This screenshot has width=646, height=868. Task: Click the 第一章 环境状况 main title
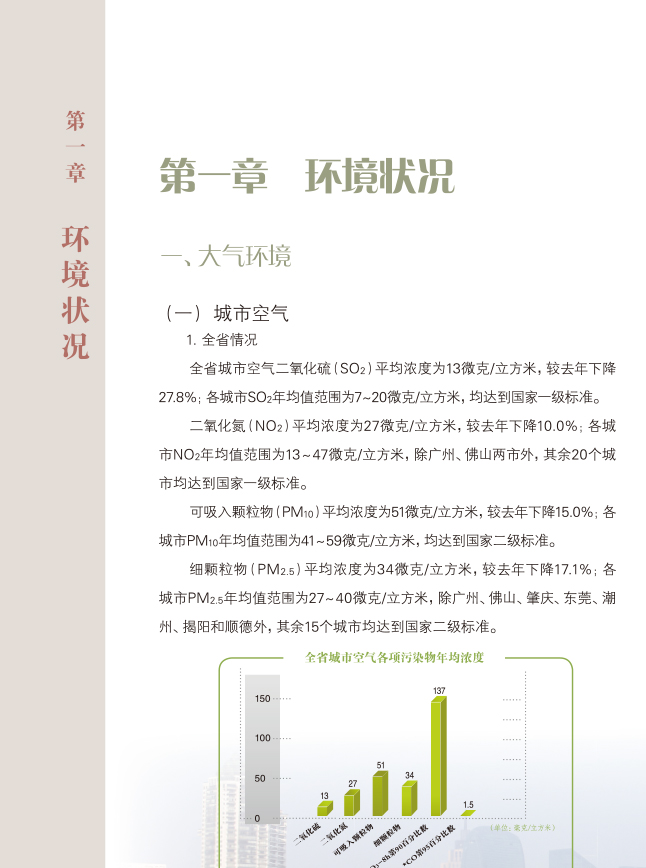pos(307,176)
